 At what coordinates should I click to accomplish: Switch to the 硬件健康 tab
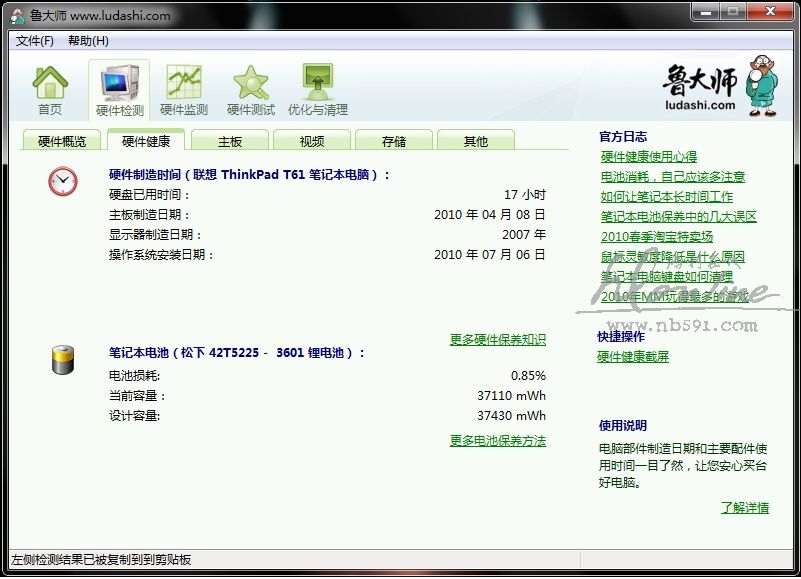coord(146,141)
